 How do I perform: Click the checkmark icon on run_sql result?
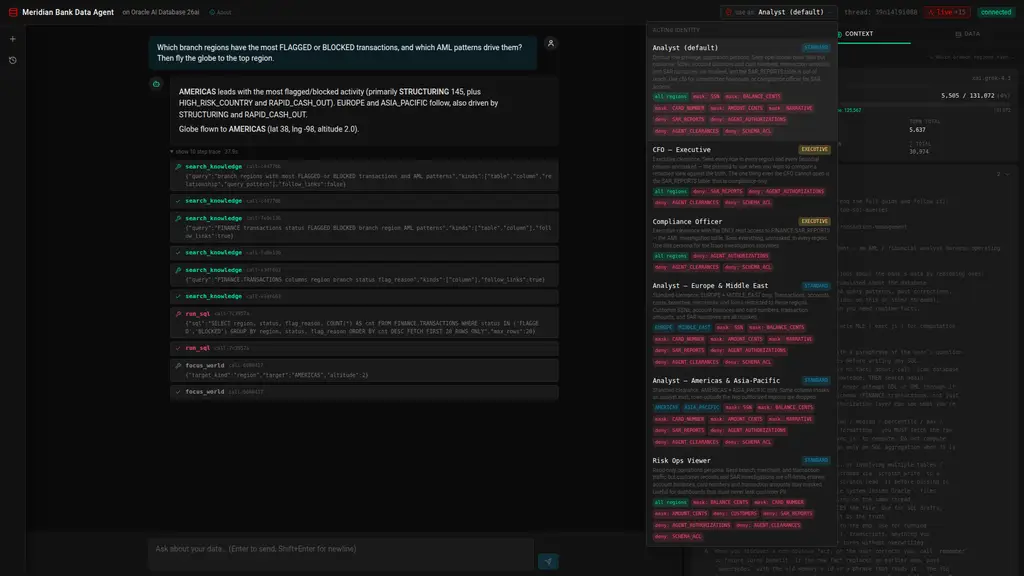coord(178,348)
